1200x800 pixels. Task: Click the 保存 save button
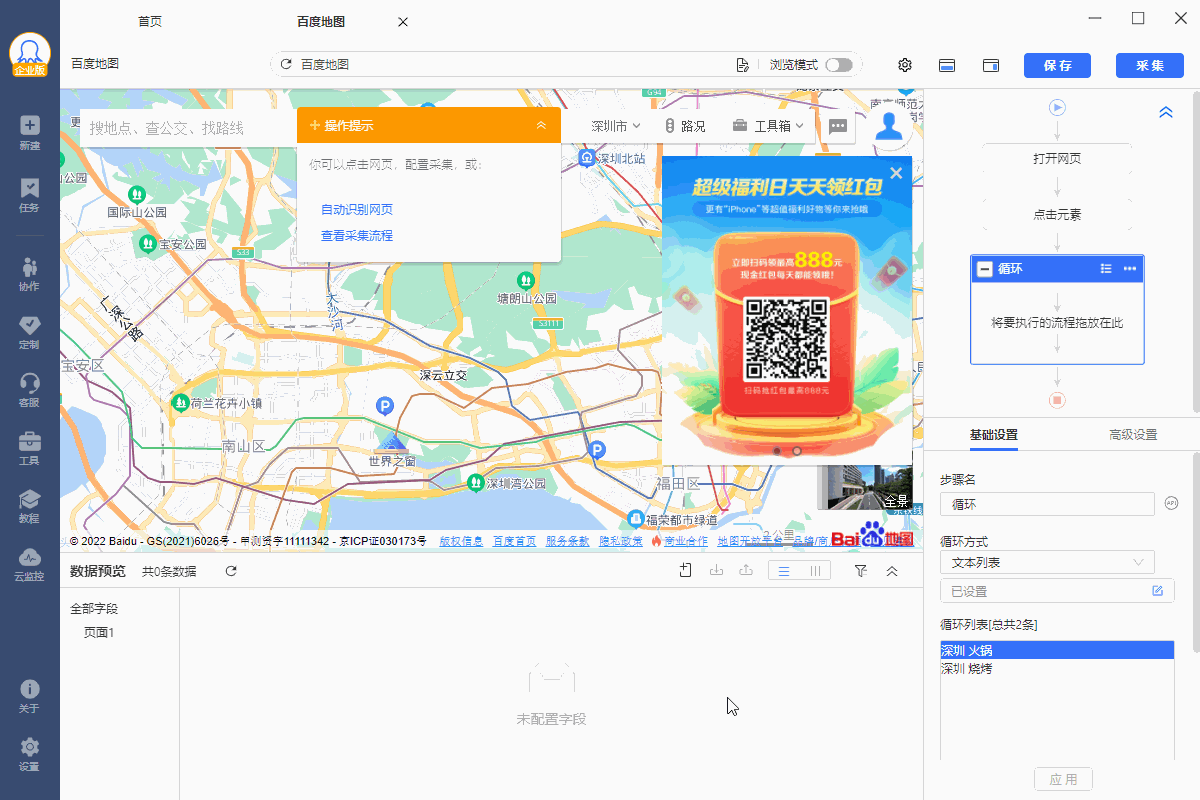1058,65
